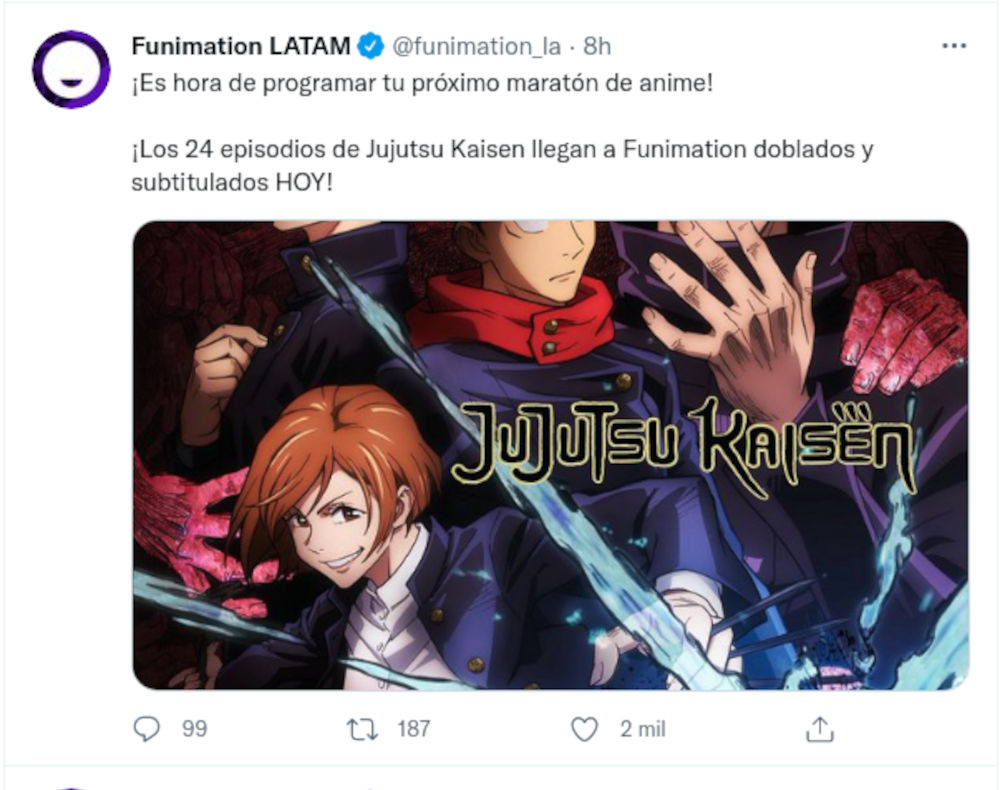Viewport: 1000px width, 790px height.
Task: Open the Jujutsu Kaisen promotional image
Action: [x=550, y=455]
